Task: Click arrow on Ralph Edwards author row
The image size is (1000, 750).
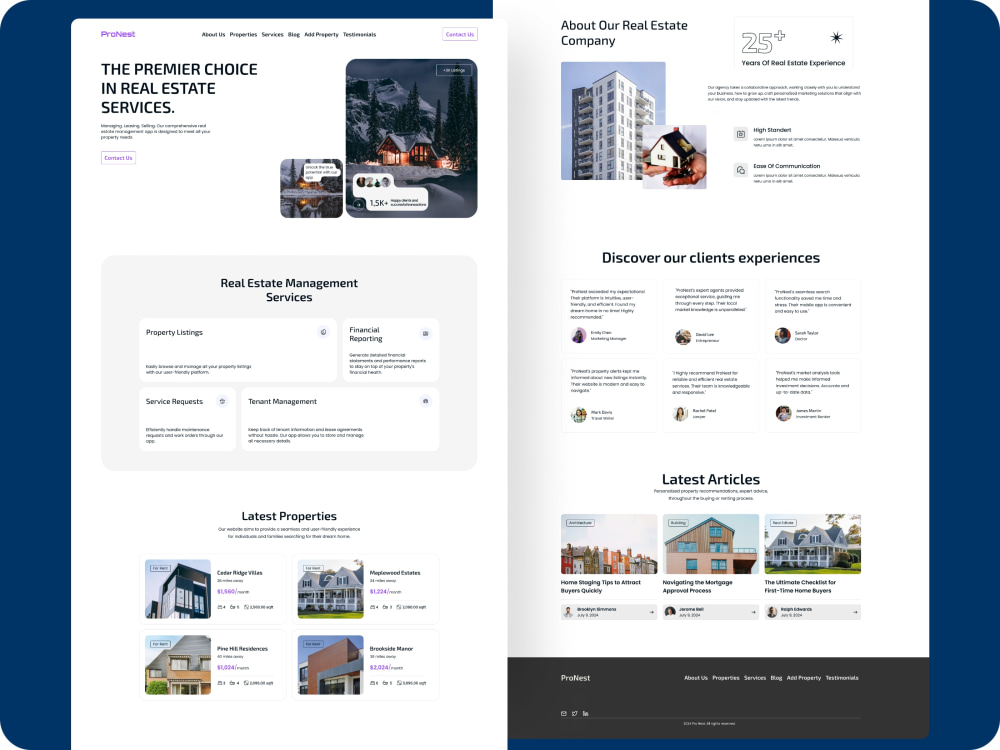Action: tap(855, 612)
